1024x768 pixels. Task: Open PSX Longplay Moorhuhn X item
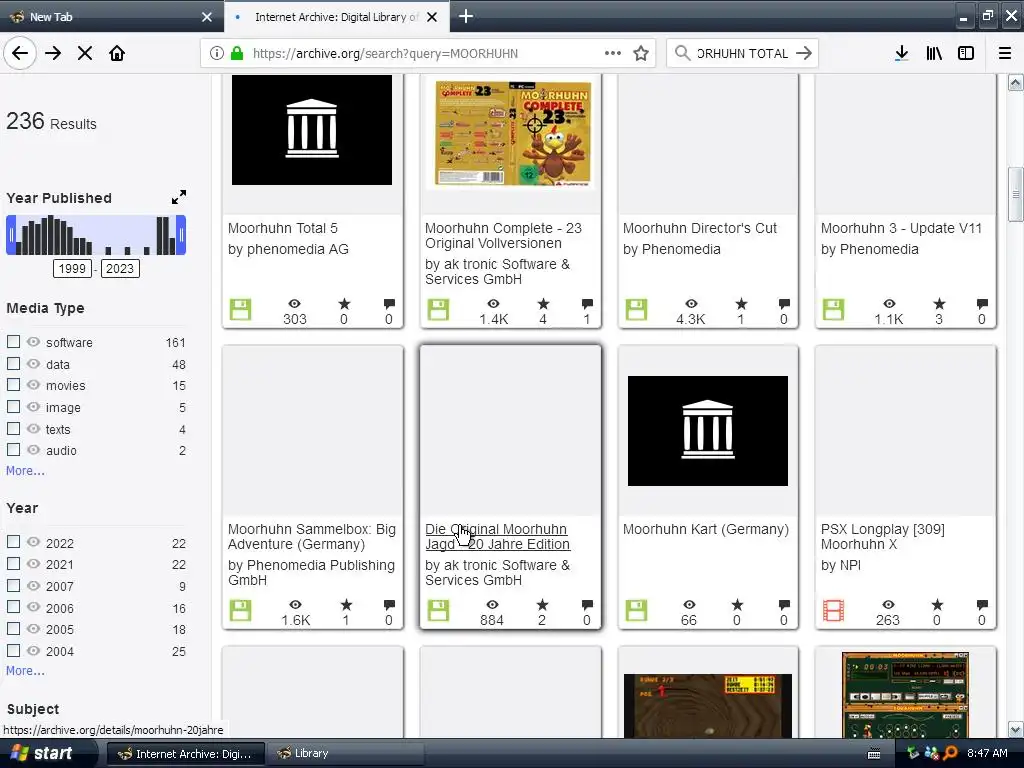[x=882, y=537]
